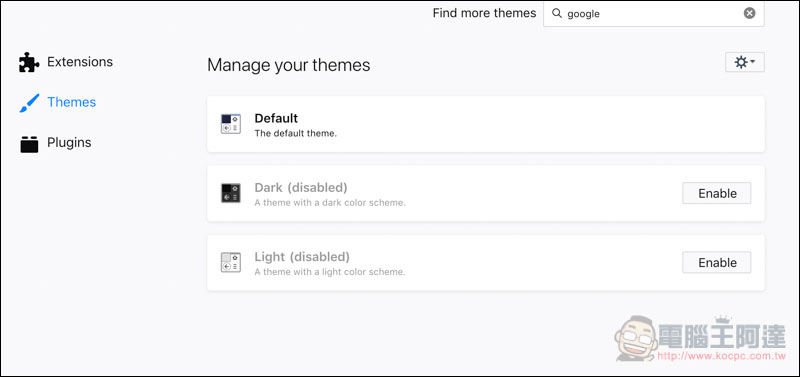Click the Find more themes label
800x377 pixels.
[484, 13]
